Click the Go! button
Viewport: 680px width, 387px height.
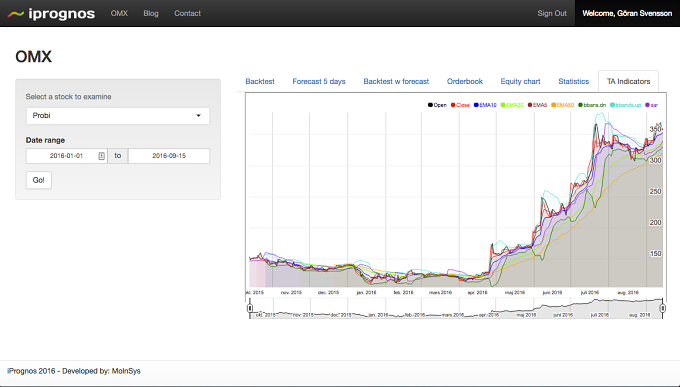39,180
